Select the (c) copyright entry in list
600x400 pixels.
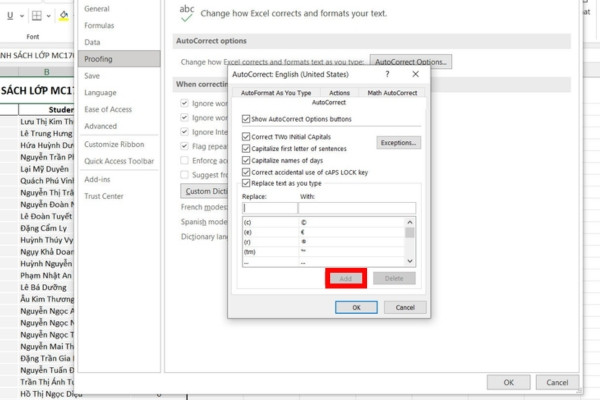click(323, 222)
